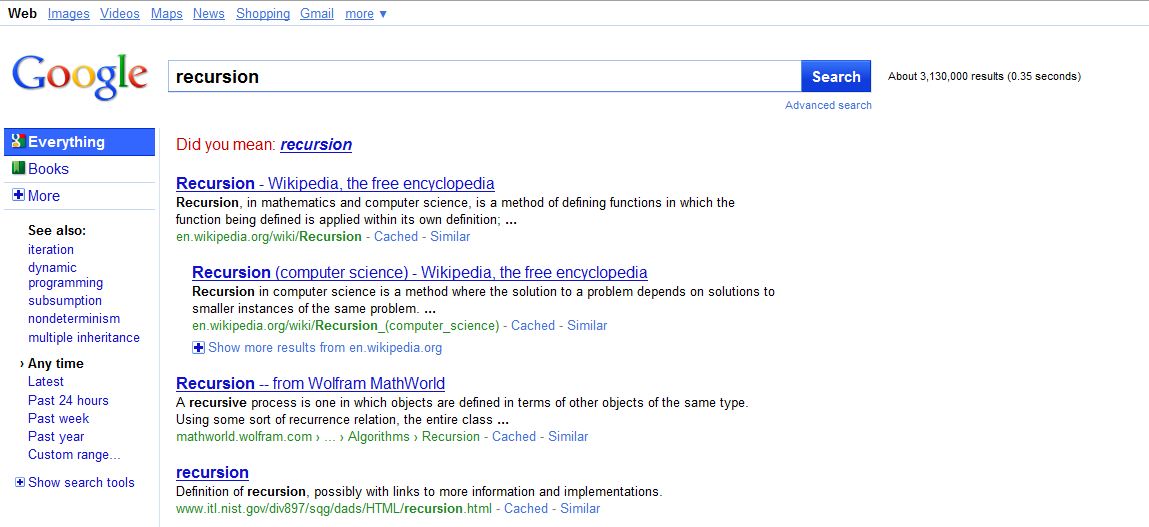The height and width of the screenshot is (527, 1149).
Task: Click the recursion search input field
Action: pos(484,76)
